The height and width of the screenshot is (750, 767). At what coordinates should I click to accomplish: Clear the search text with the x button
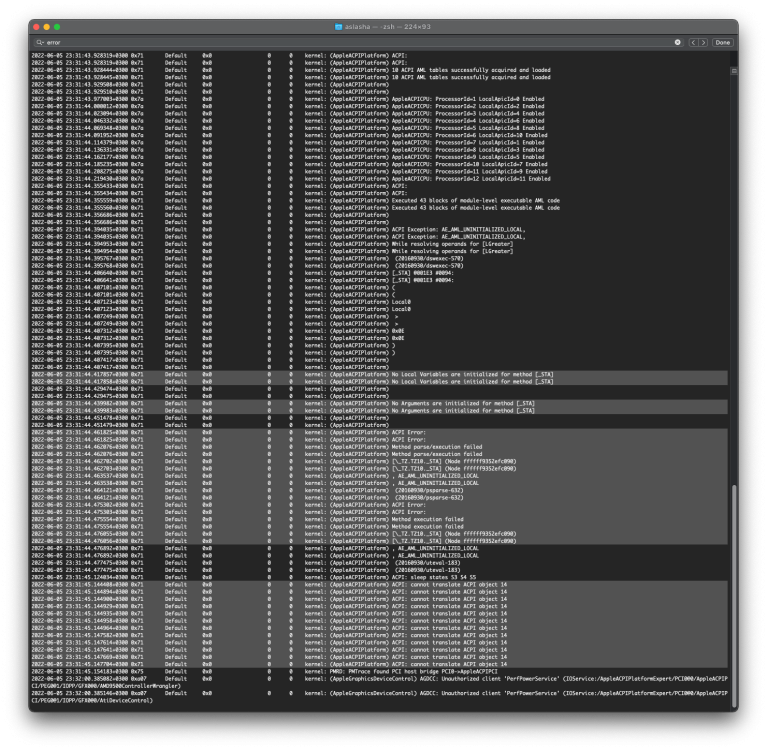click(x=677, y=43)
